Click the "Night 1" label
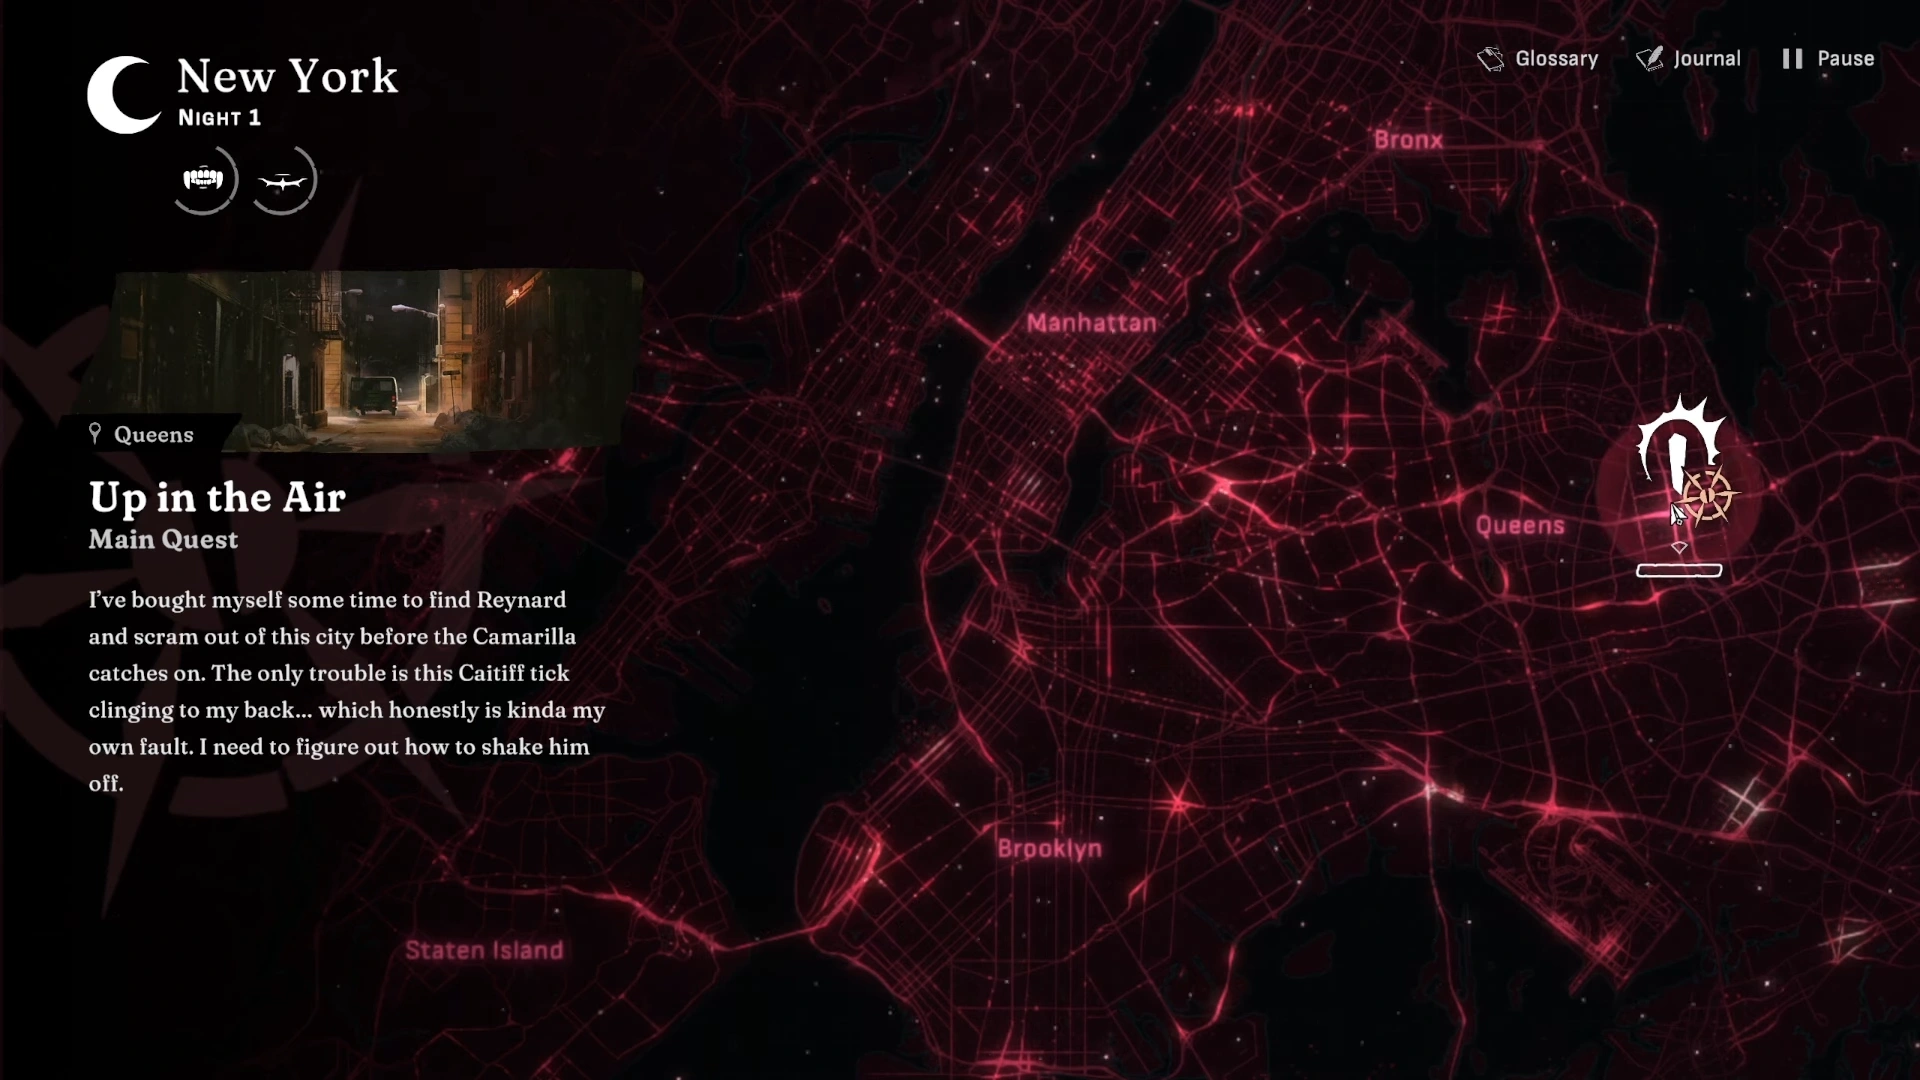The image size is (1920, 1080). pyautogui.click(x=220, y=118)
